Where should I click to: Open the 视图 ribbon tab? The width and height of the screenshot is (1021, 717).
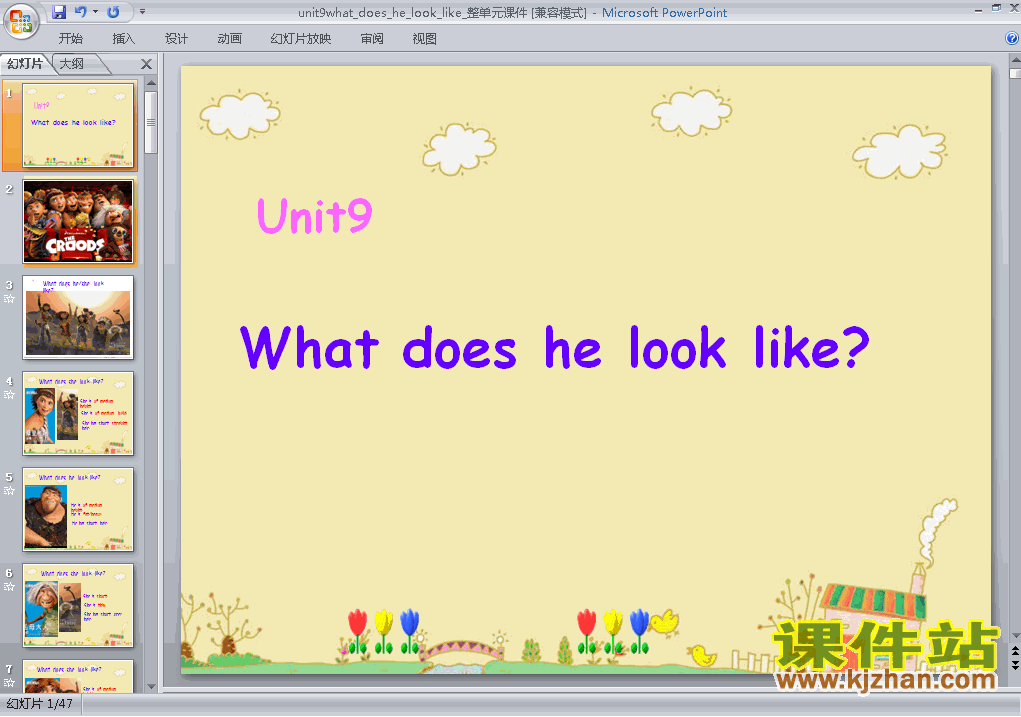click(424, 38)
